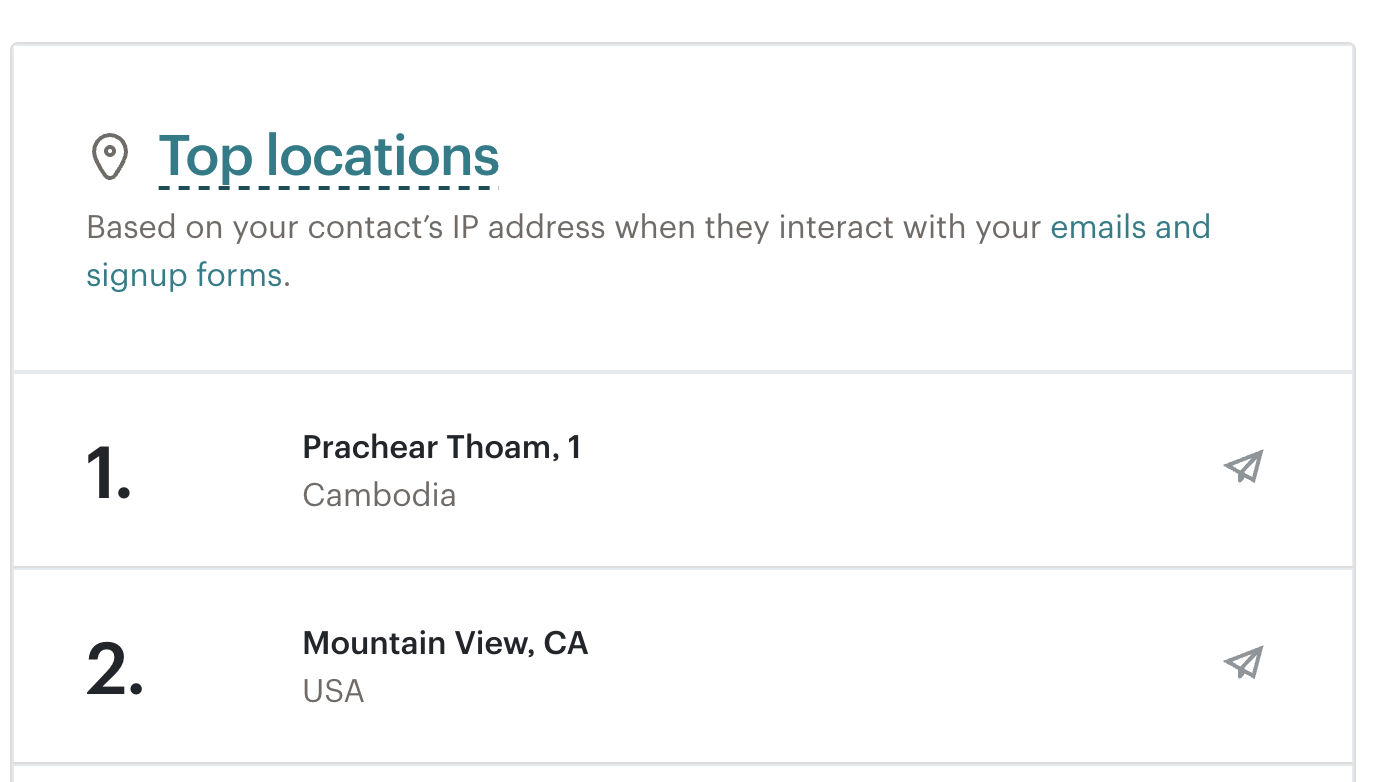Click the paper plane icon for Mountain View
Image resolution: width=1398 pixels, height=782 pixels.
(1243, 663)
